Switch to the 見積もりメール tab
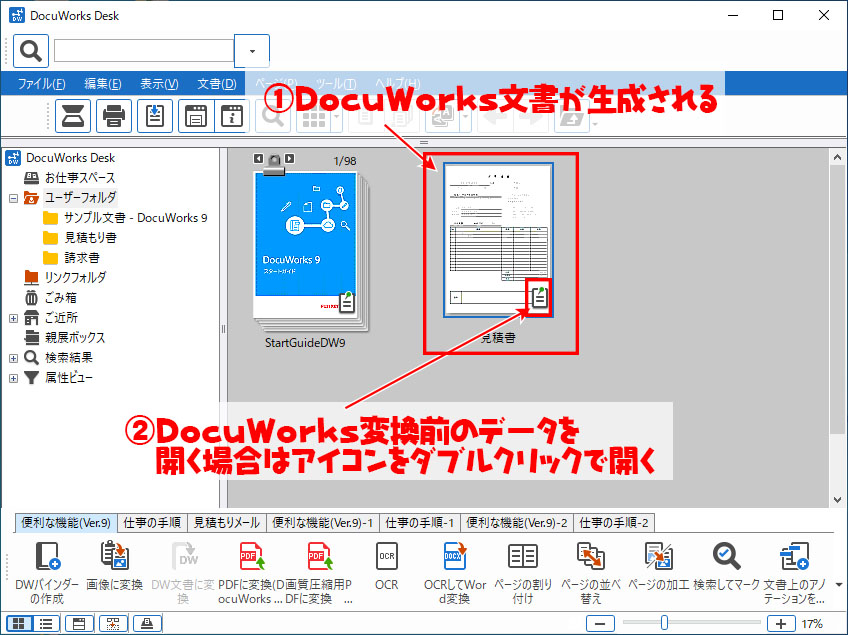This screenshot has height=635, width=848. click(x=227, y=522)
